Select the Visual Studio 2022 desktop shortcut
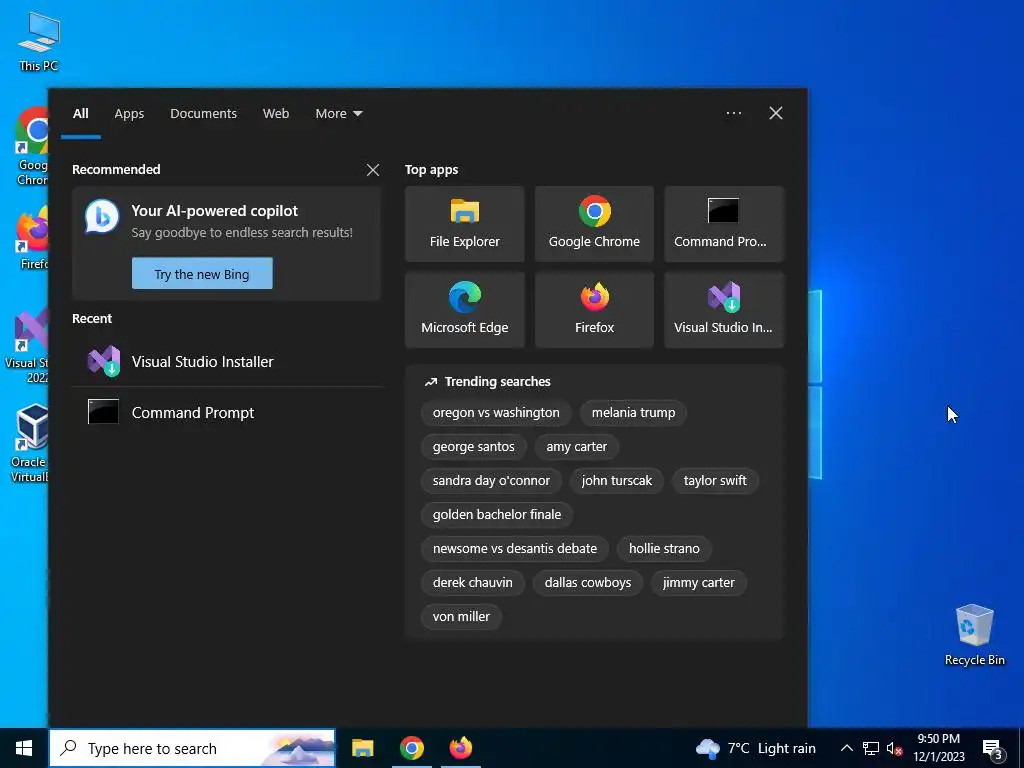 [26, 345]
